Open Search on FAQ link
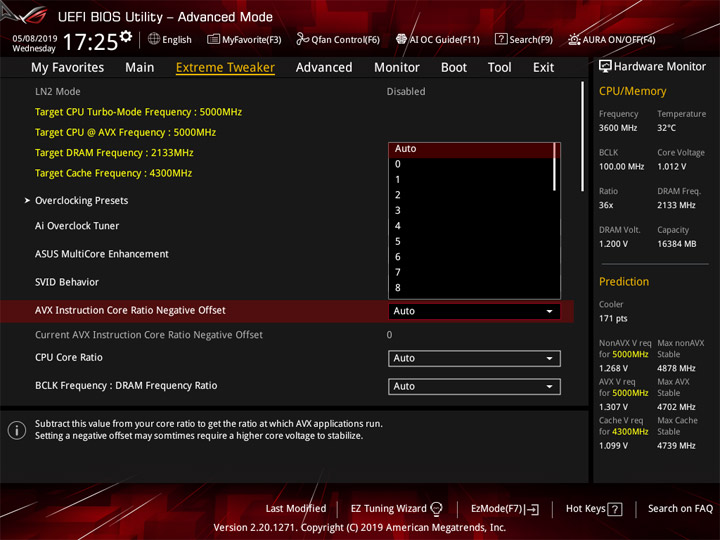 [681, 509]
